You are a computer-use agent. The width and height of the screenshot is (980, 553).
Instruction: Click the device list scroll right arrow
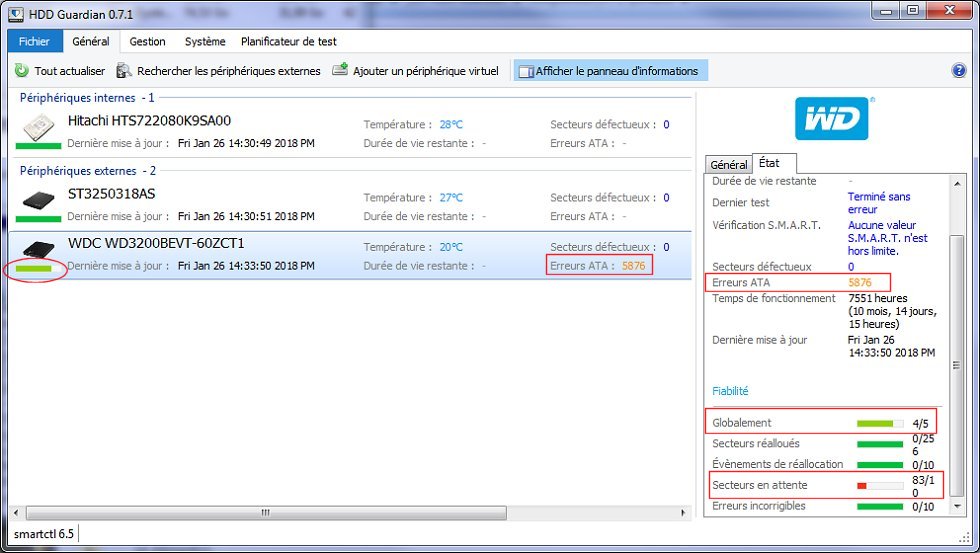coord(683,513)
